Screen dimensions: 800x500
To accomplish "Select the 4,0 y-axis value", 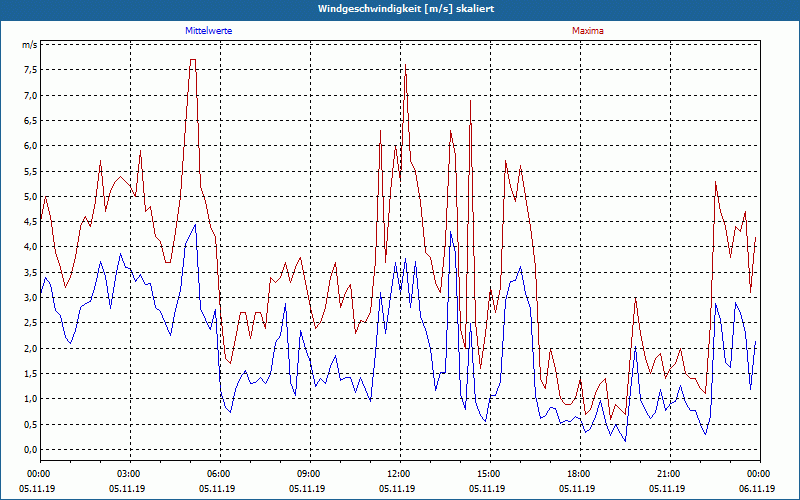I will (x=31, y=247).
